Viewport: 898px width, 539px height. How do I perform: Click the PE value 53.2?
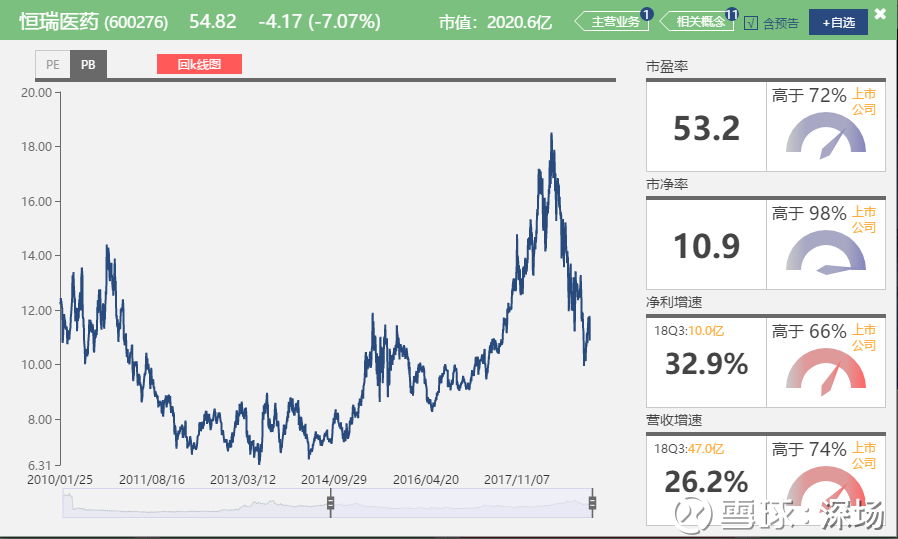pyautogui.click(x=707, y=128)
